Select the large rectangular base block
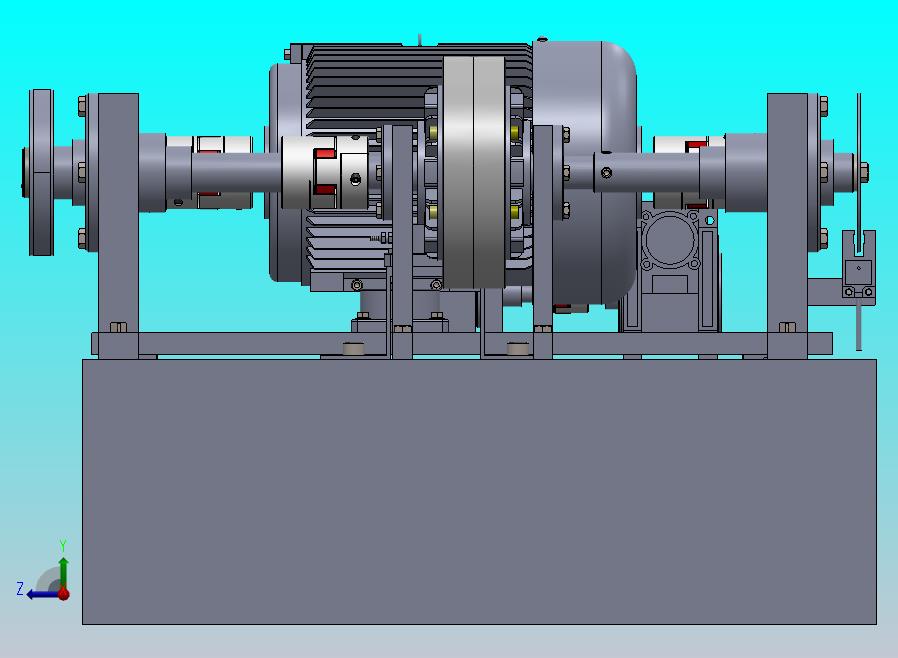Image resolution: width=898 pixels, height=658 pixels. [x=479, y=491]
